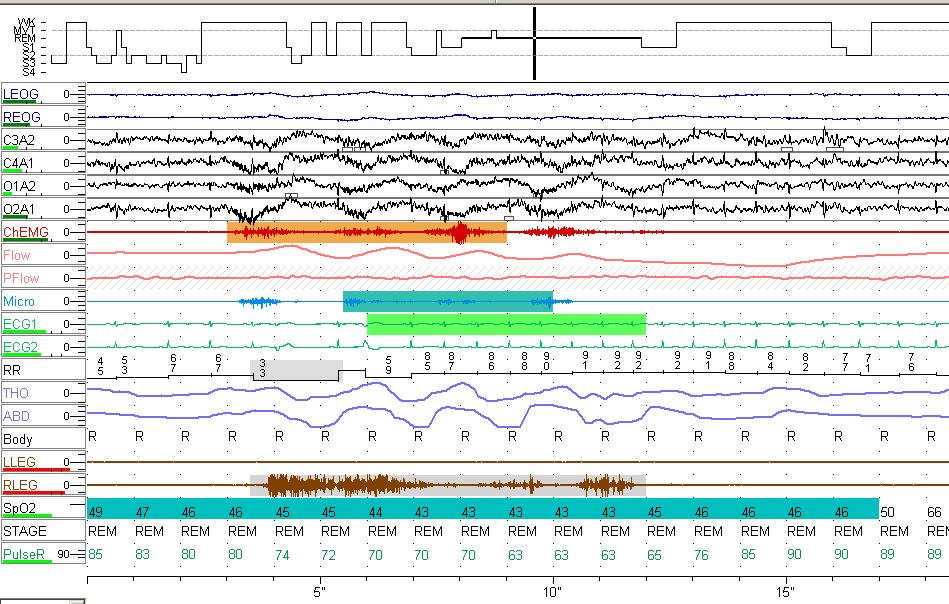Select the RLEG right leg channel label
This screenshot has height=604, width=949.
pos(20,485)
